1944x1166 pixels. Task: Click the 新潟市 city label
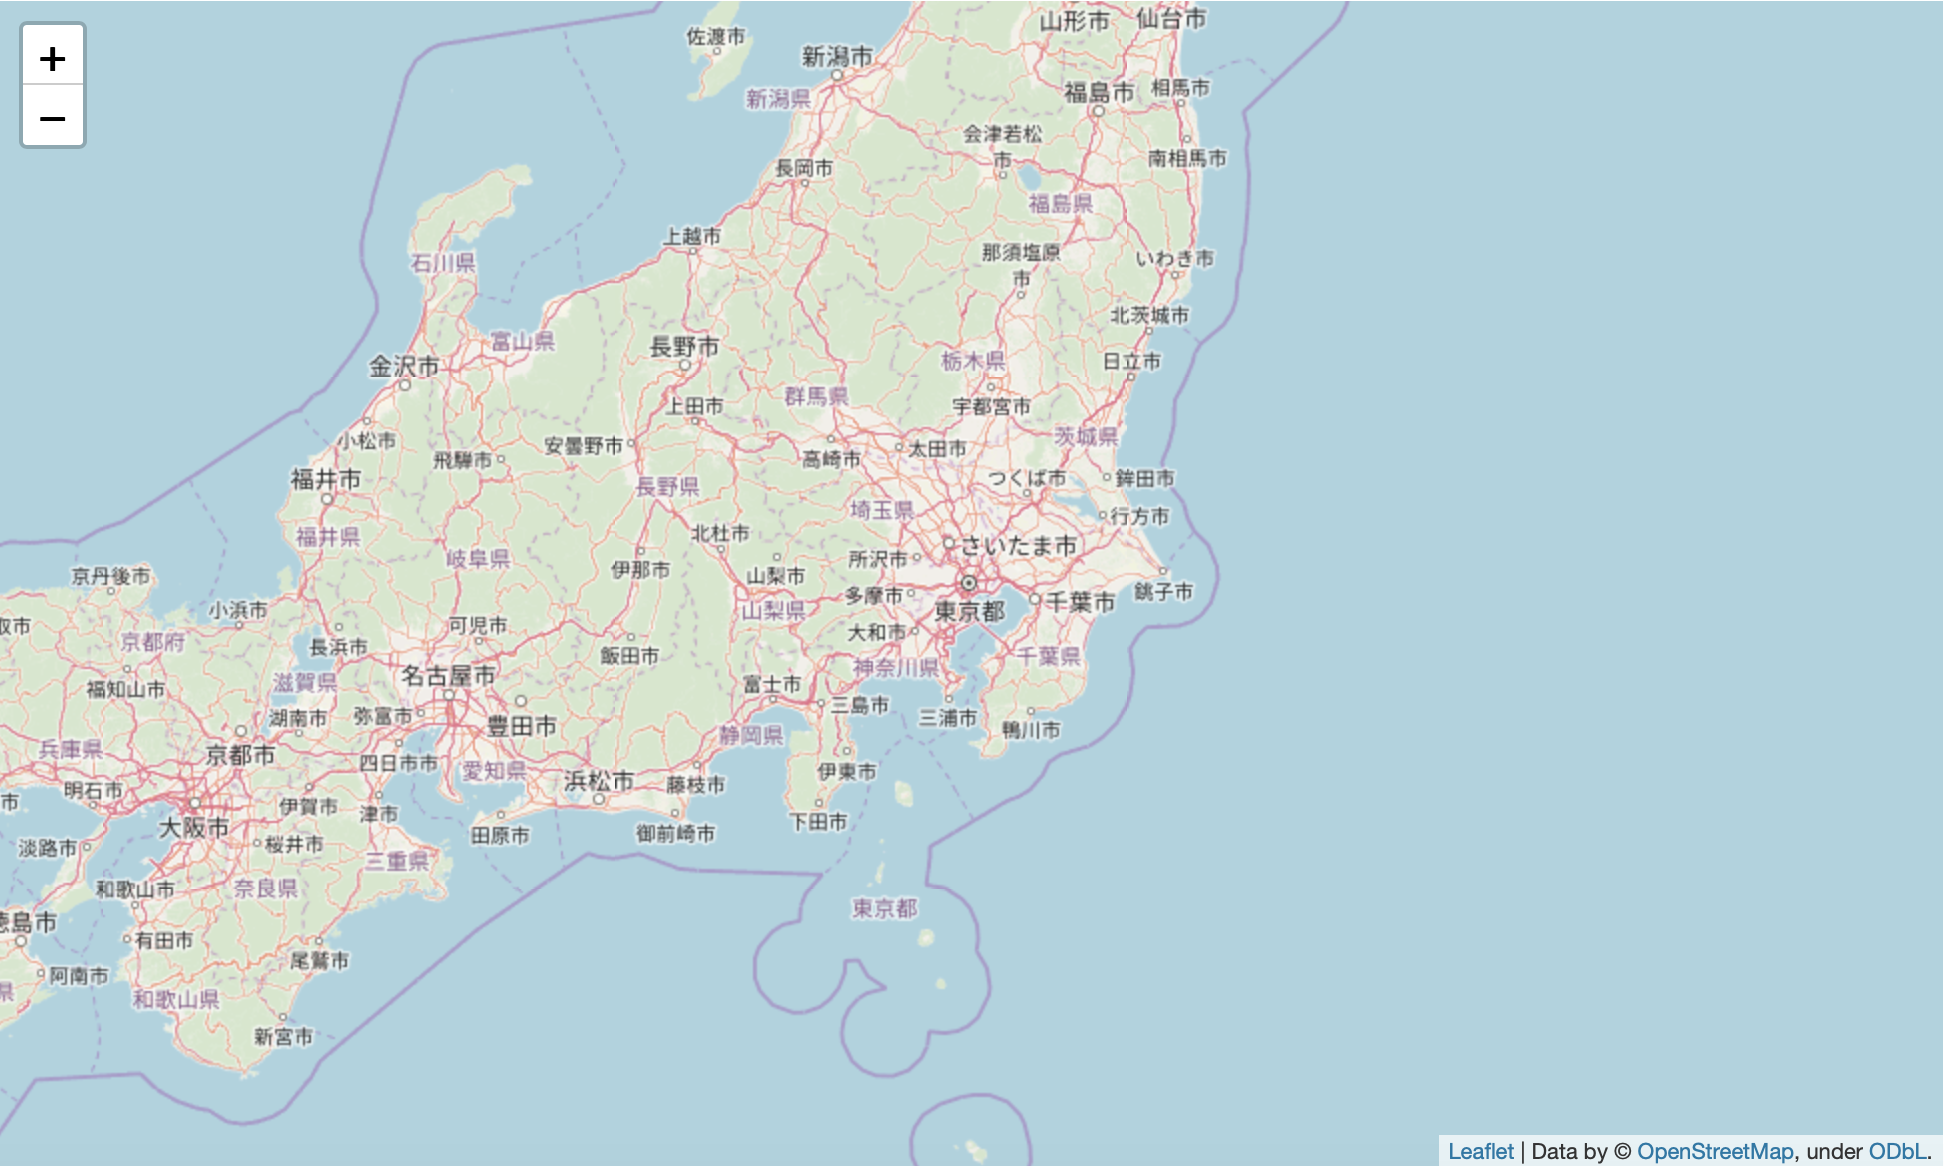click(837, 57)
